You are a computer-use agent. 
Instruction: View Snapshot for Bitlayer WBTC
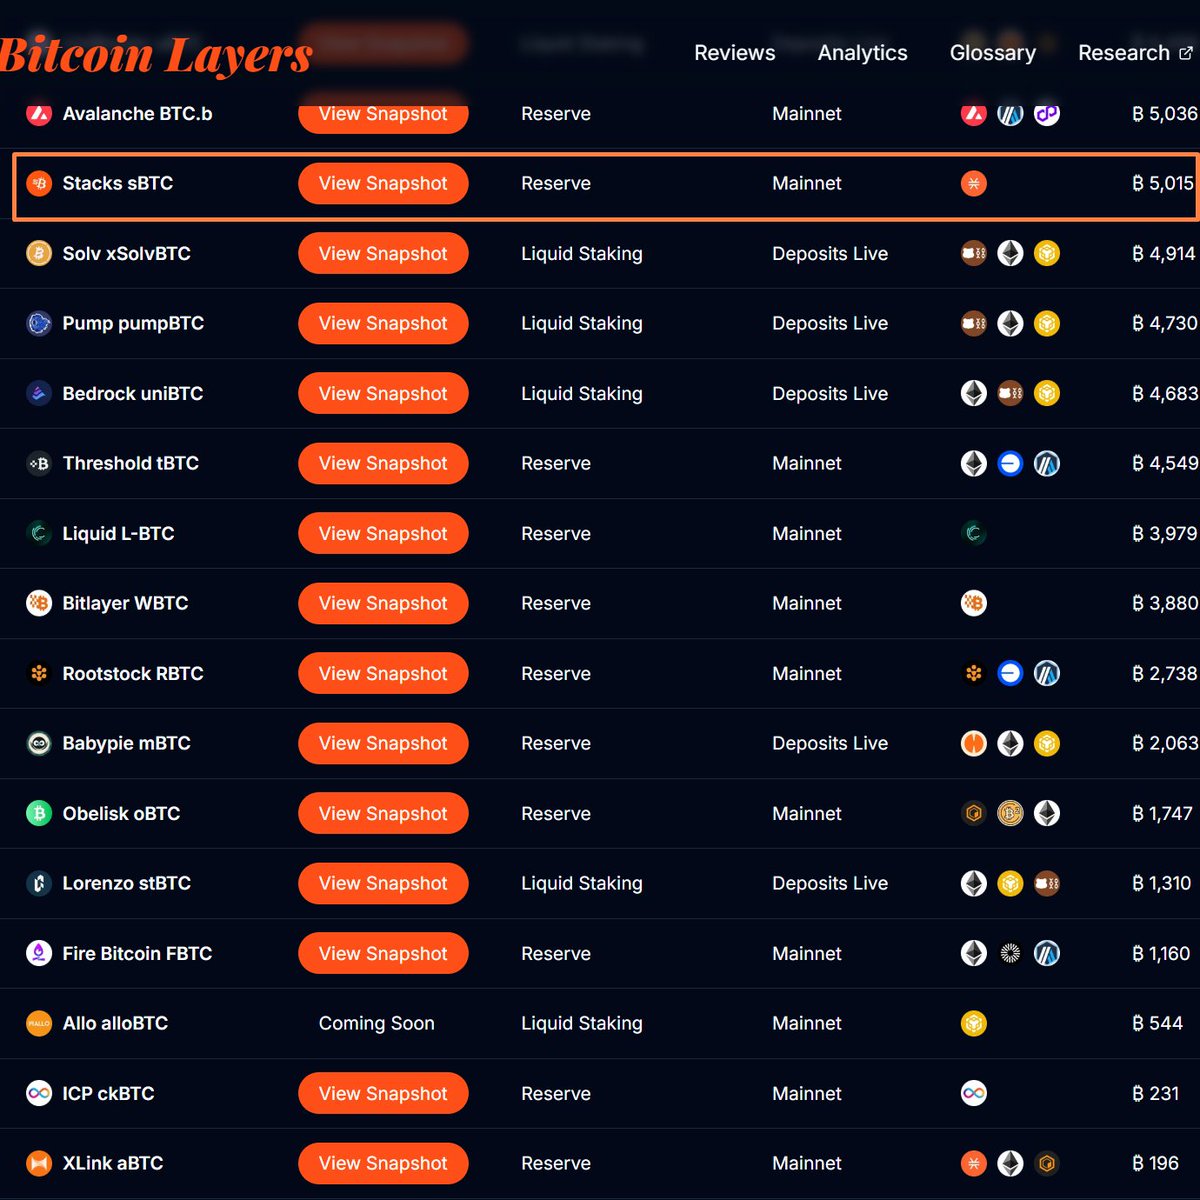(x=383, y=604)
